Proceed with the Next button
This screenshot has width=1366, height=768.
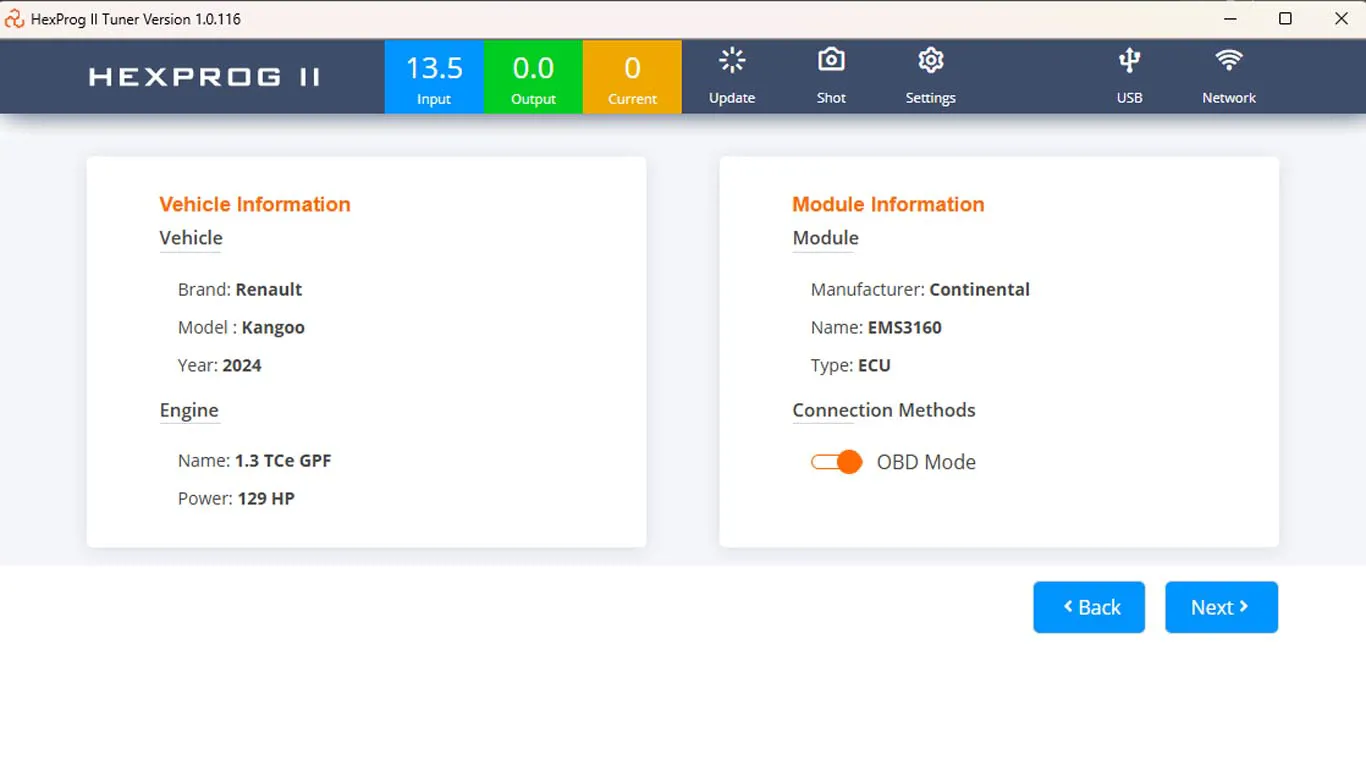(1221, 607)
